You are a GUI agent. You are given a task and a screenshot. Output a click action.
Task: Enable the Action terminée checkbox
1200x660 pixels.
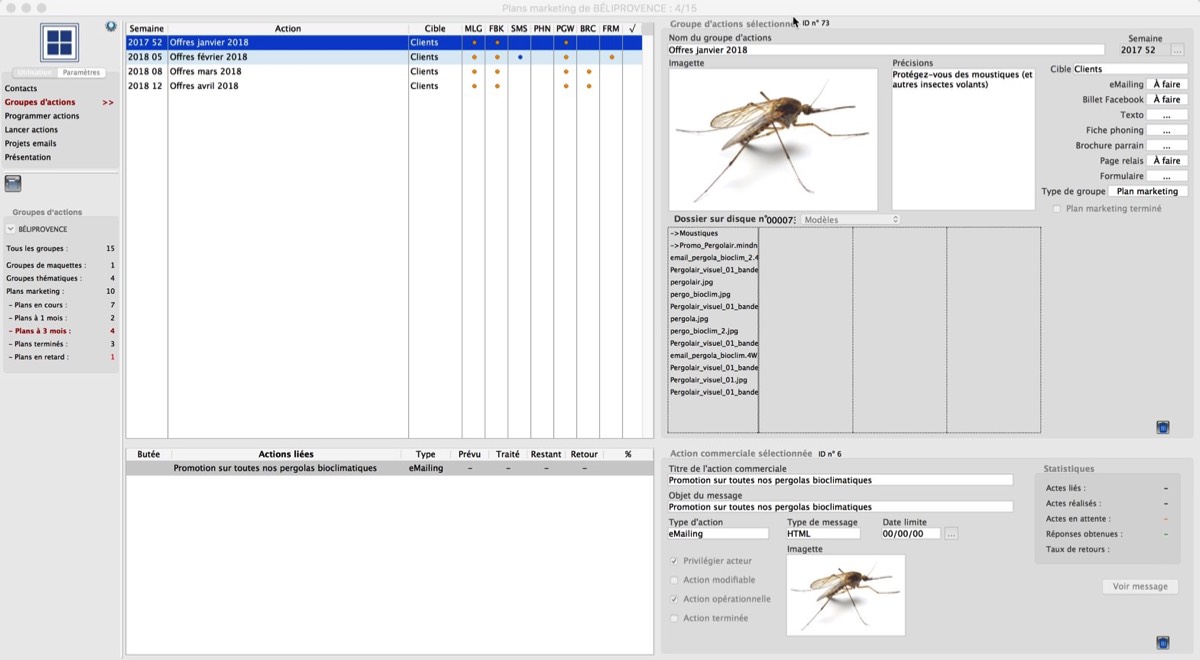[x=674, y=618]
